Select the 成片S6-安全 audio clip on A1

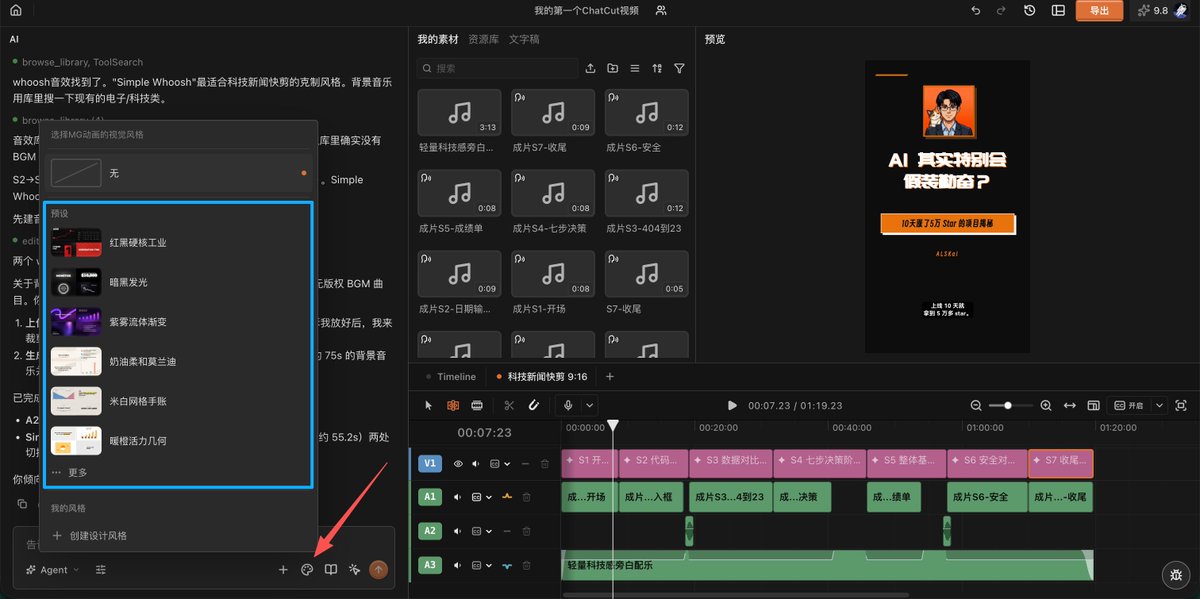tap(985, 497)
